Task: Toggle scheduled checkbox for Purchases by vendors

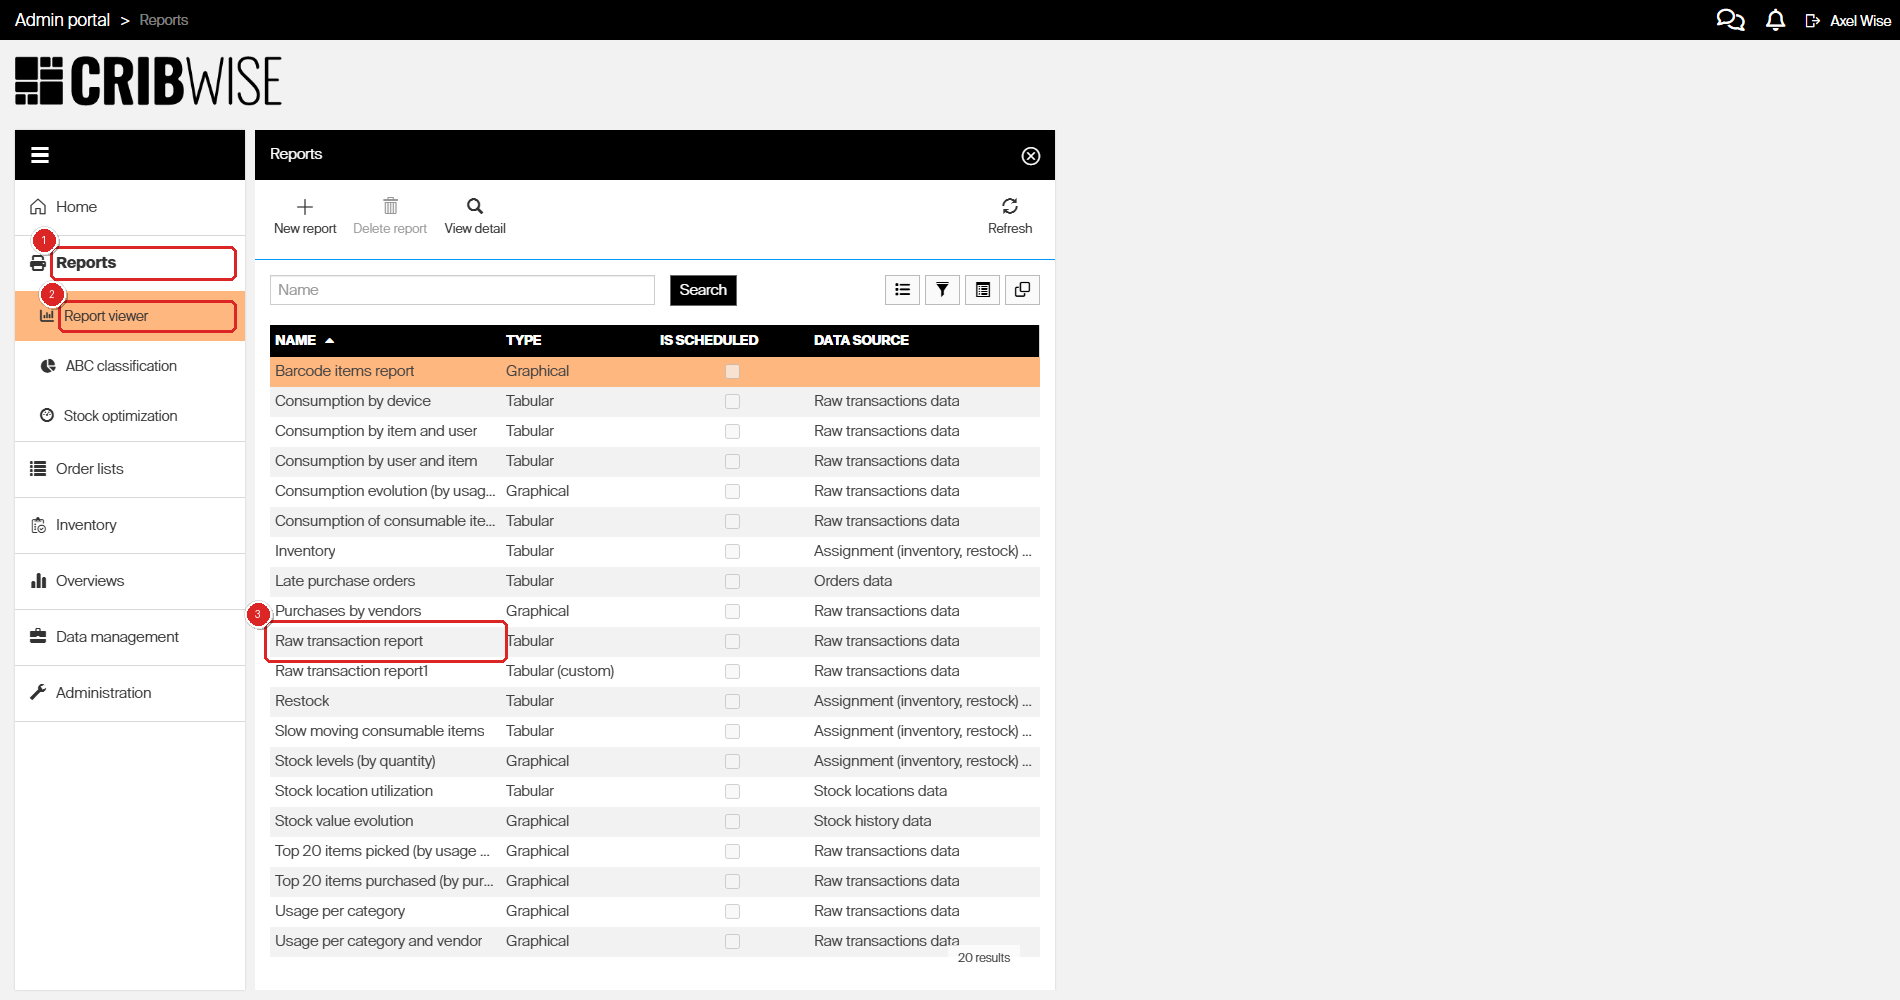Action: 732,611
